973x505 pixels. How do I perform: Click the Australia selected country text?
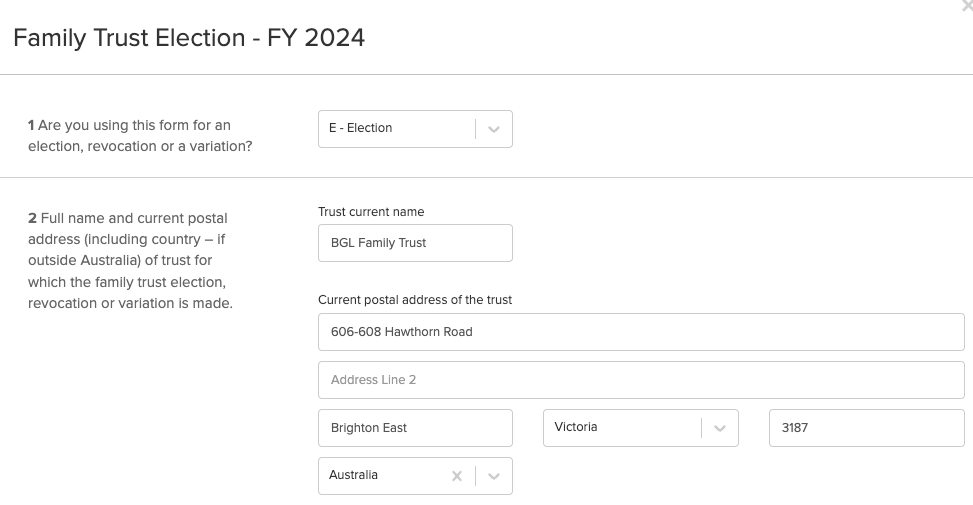(x=354, y=475)
